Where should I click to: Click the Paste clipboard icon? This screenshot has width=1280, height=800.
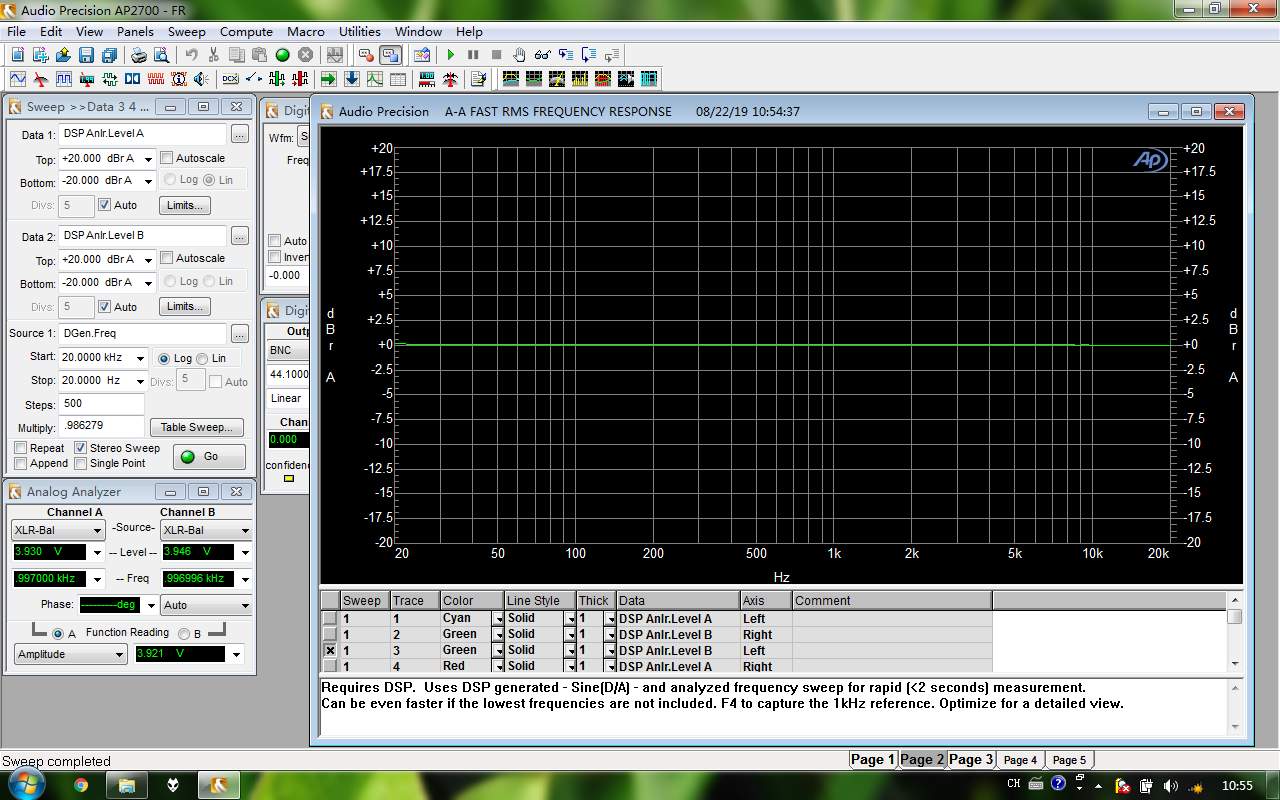click(260, 55)
